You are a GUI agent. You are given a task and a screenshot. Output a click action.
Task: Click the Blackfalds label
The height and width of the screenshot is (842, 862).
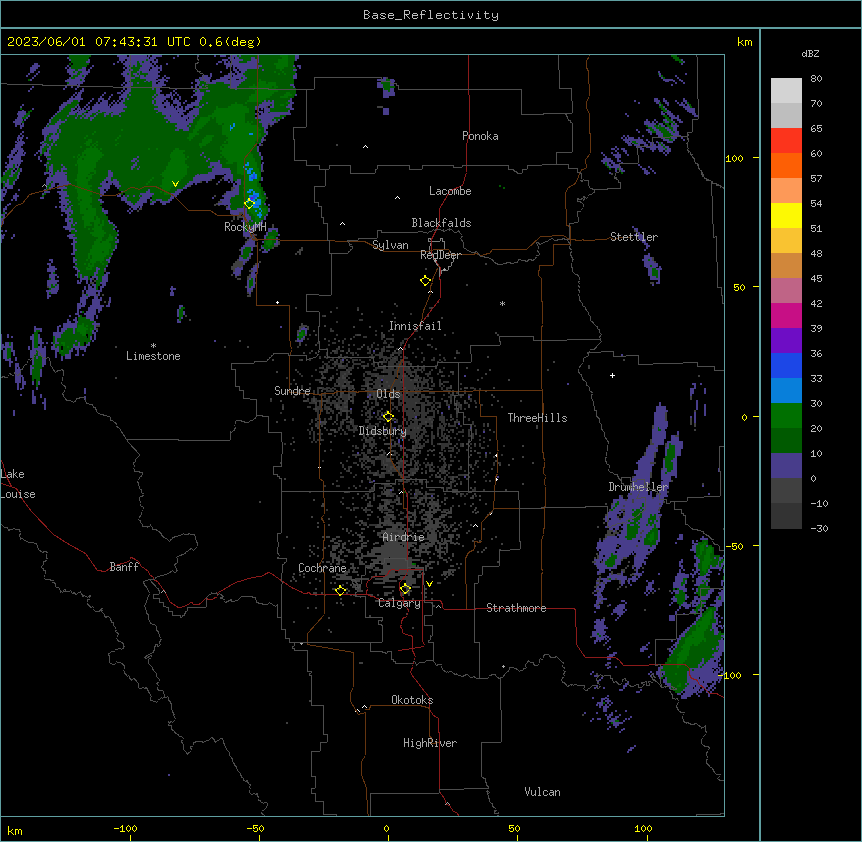tap(441, 223)
